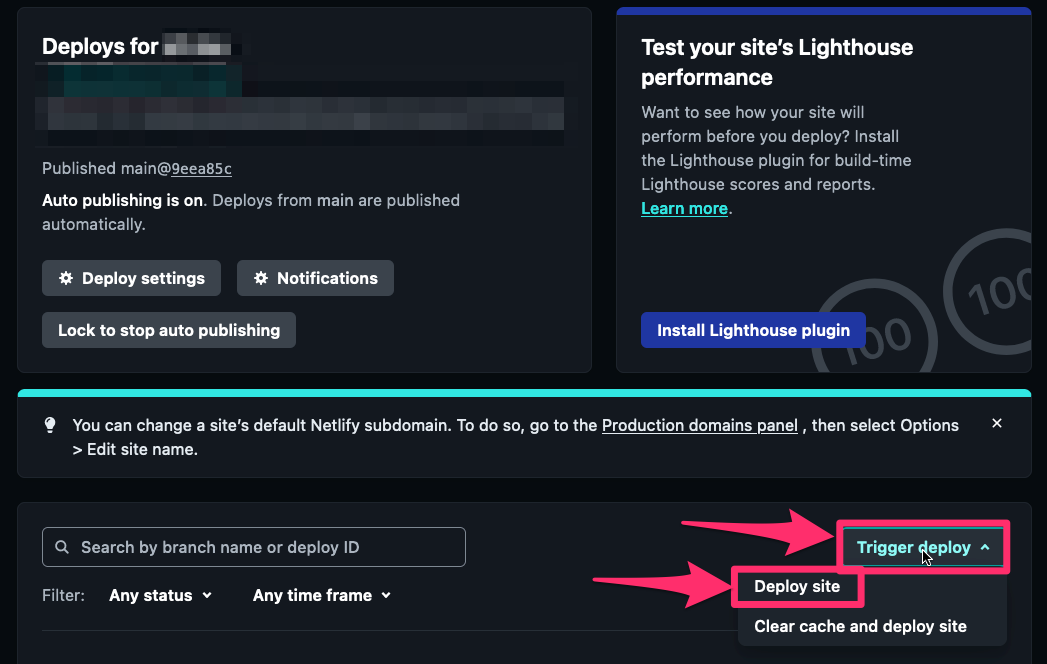
Task: Click the lightbulb tip icon
Action: pyautogui.click(x=50, y=425)
